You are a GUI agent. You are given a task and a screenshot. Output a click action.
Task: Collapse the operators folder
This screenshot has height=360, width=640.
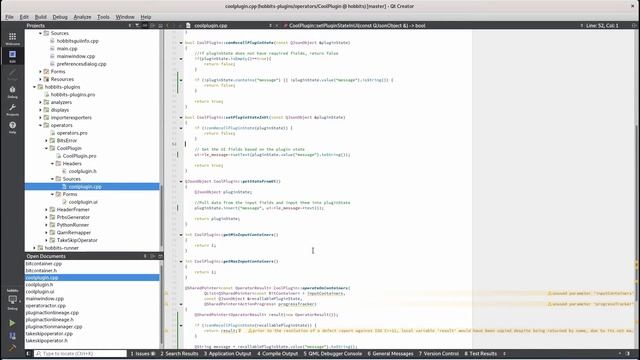(x=40, y=125)
